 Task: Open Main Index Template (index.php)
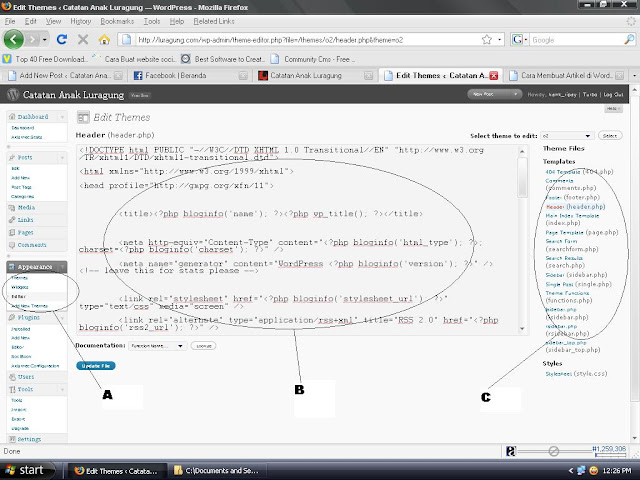coord(572,219)
